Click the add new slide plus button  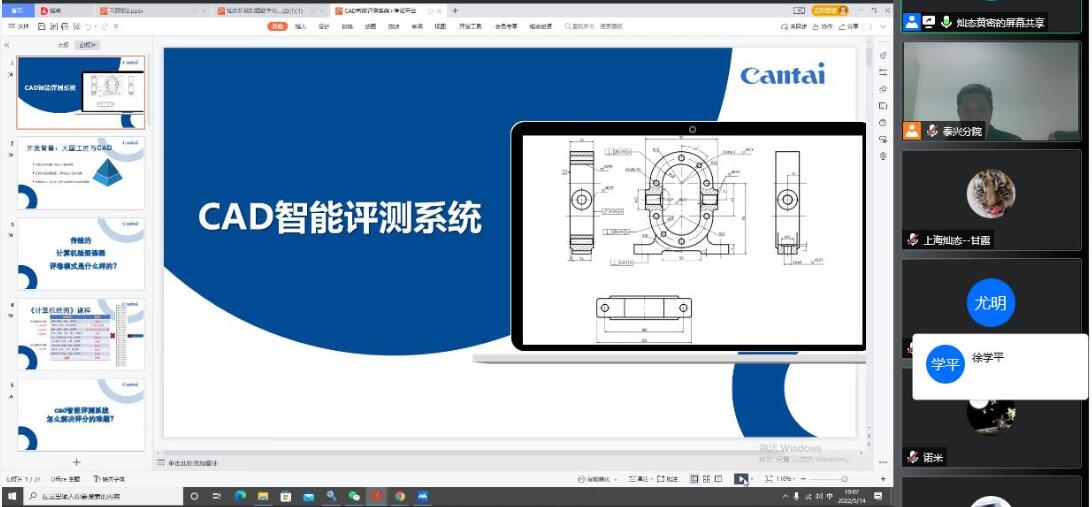(77, 462)
